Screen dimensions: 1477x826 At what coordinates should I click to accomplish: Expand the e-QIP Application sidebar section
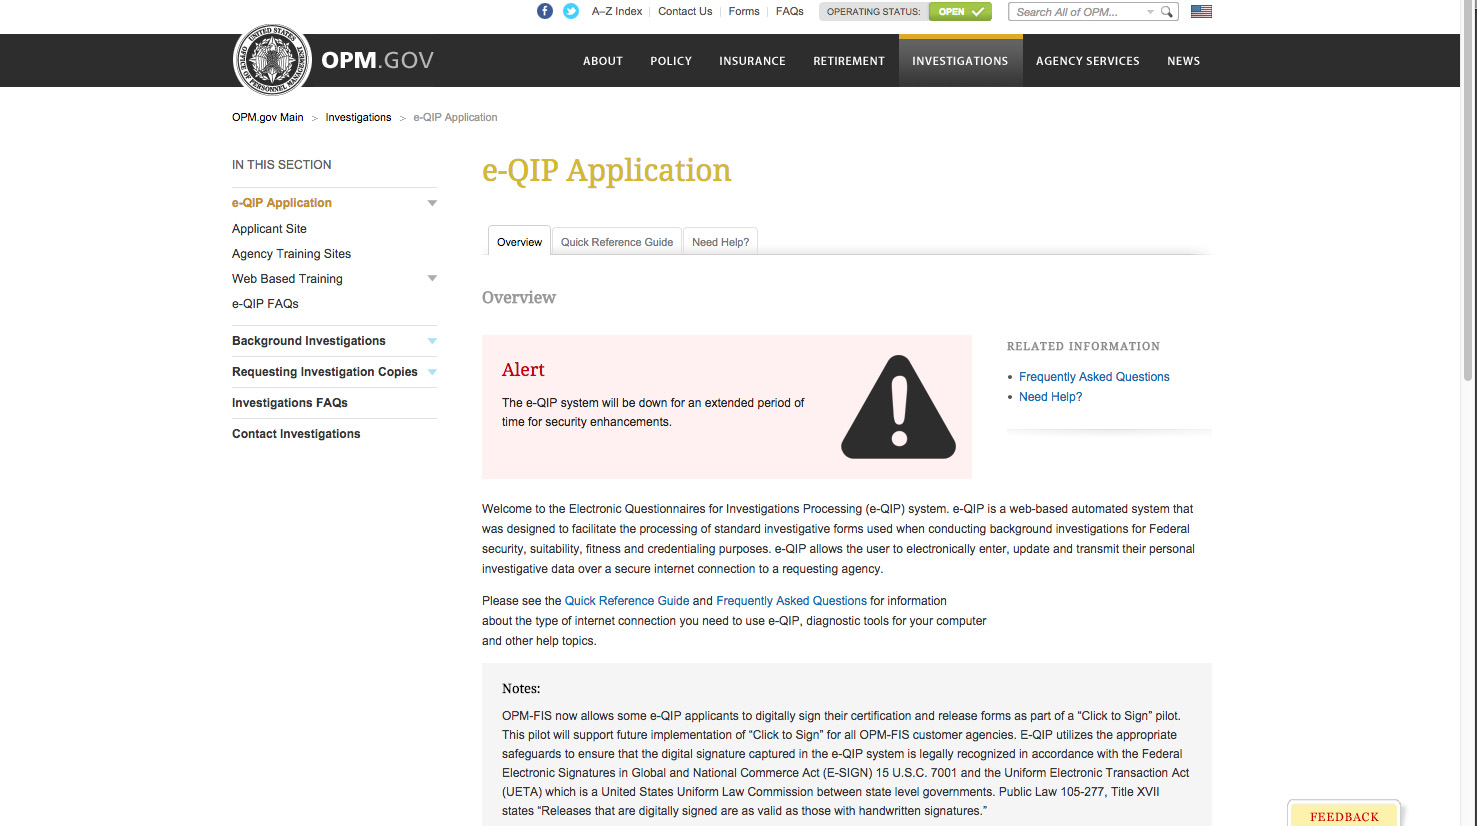(432, 202)
